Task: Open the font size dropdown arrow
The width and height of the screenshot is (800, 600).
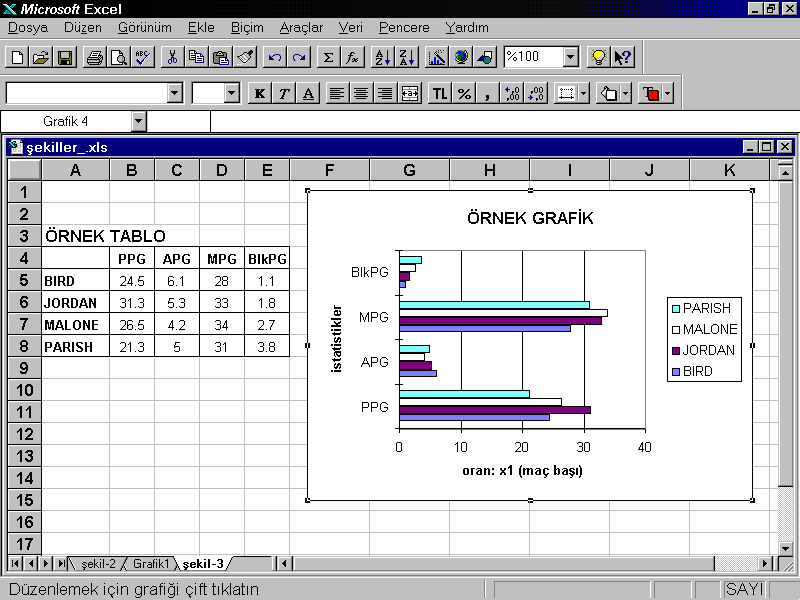Action: 232,93
